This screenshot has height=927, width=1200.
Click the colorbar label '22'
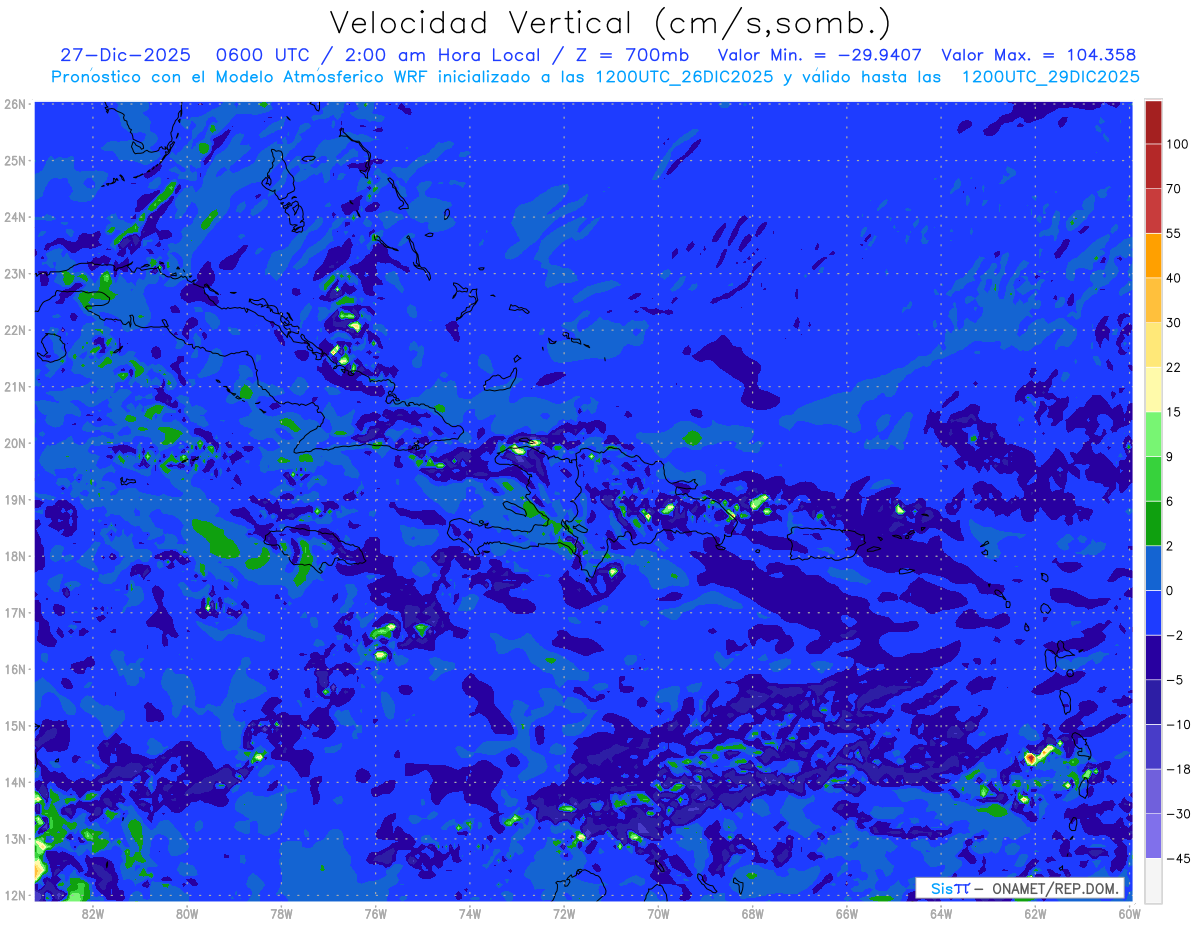pyautogui.click(x=1174, y=367)
